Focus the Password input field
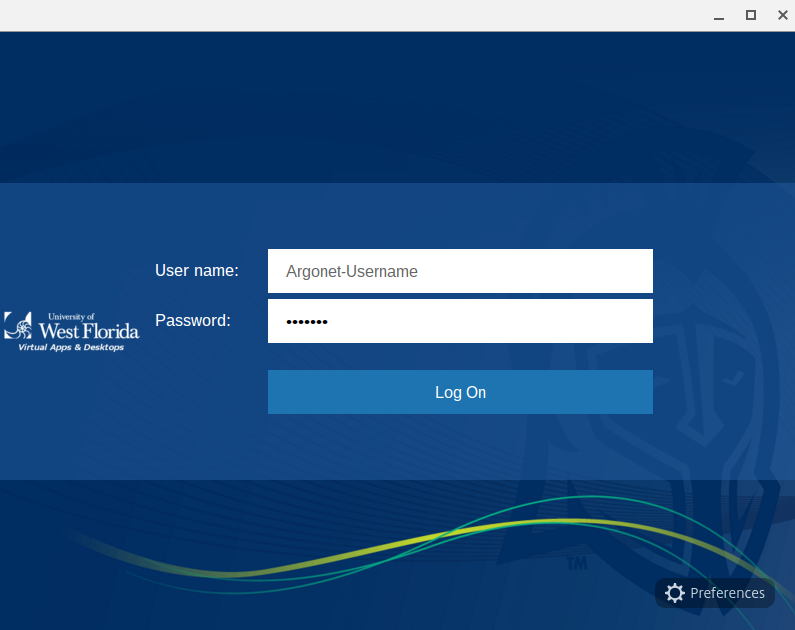Image resolution: width=795 pixels, height=630 pixels. click(460, 321)
